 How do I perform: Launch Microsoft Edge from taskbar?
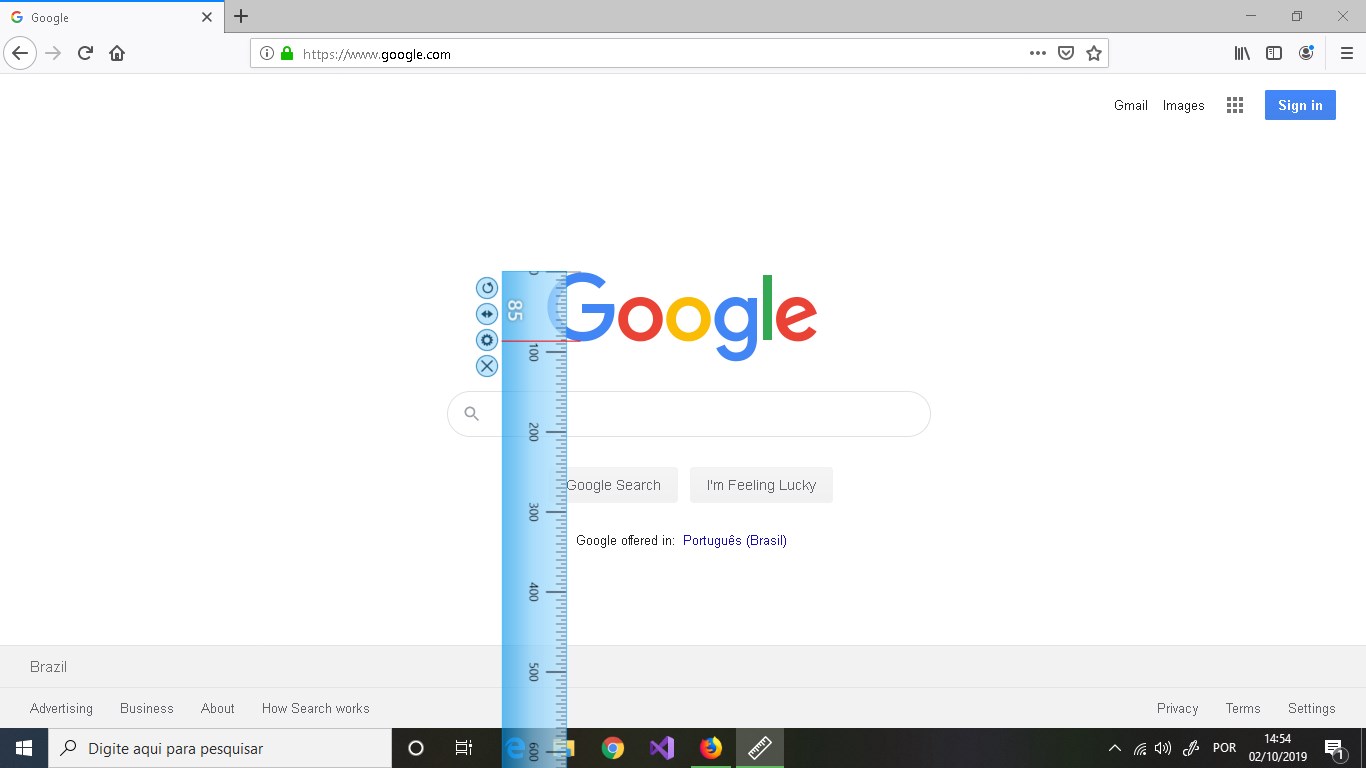click(x=515, y=748)
